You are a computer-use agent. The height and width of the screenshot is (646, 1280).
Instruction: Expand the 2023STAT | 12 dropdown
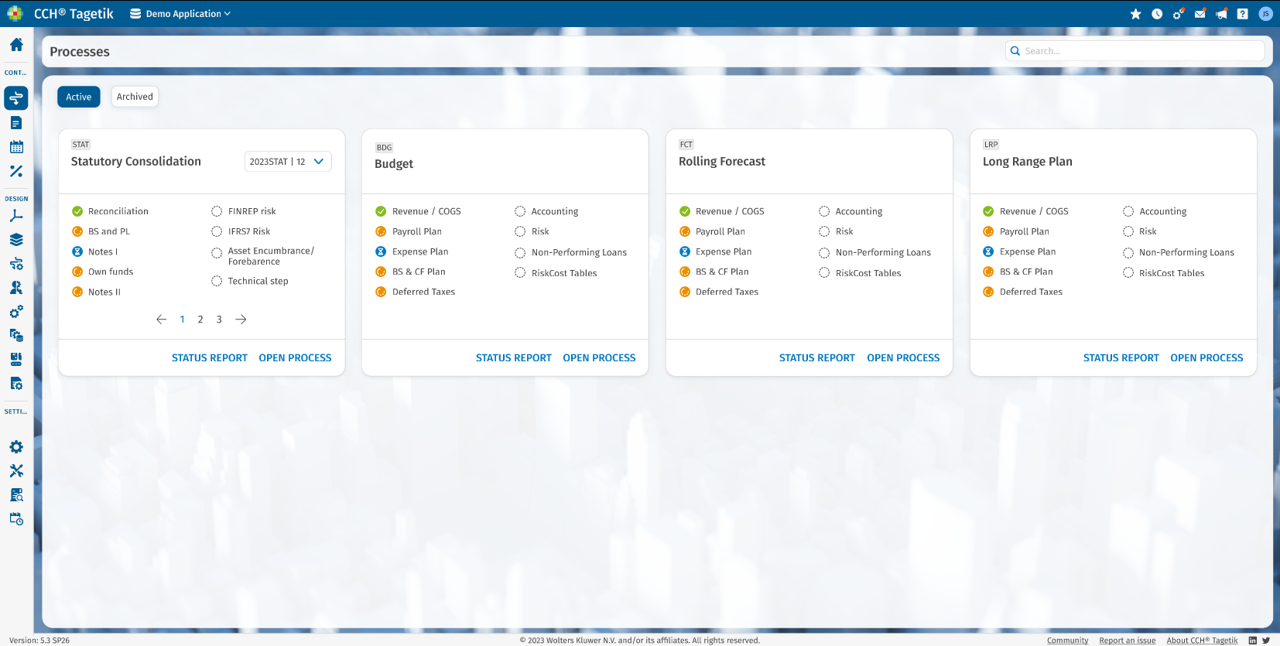pos(288,161)
